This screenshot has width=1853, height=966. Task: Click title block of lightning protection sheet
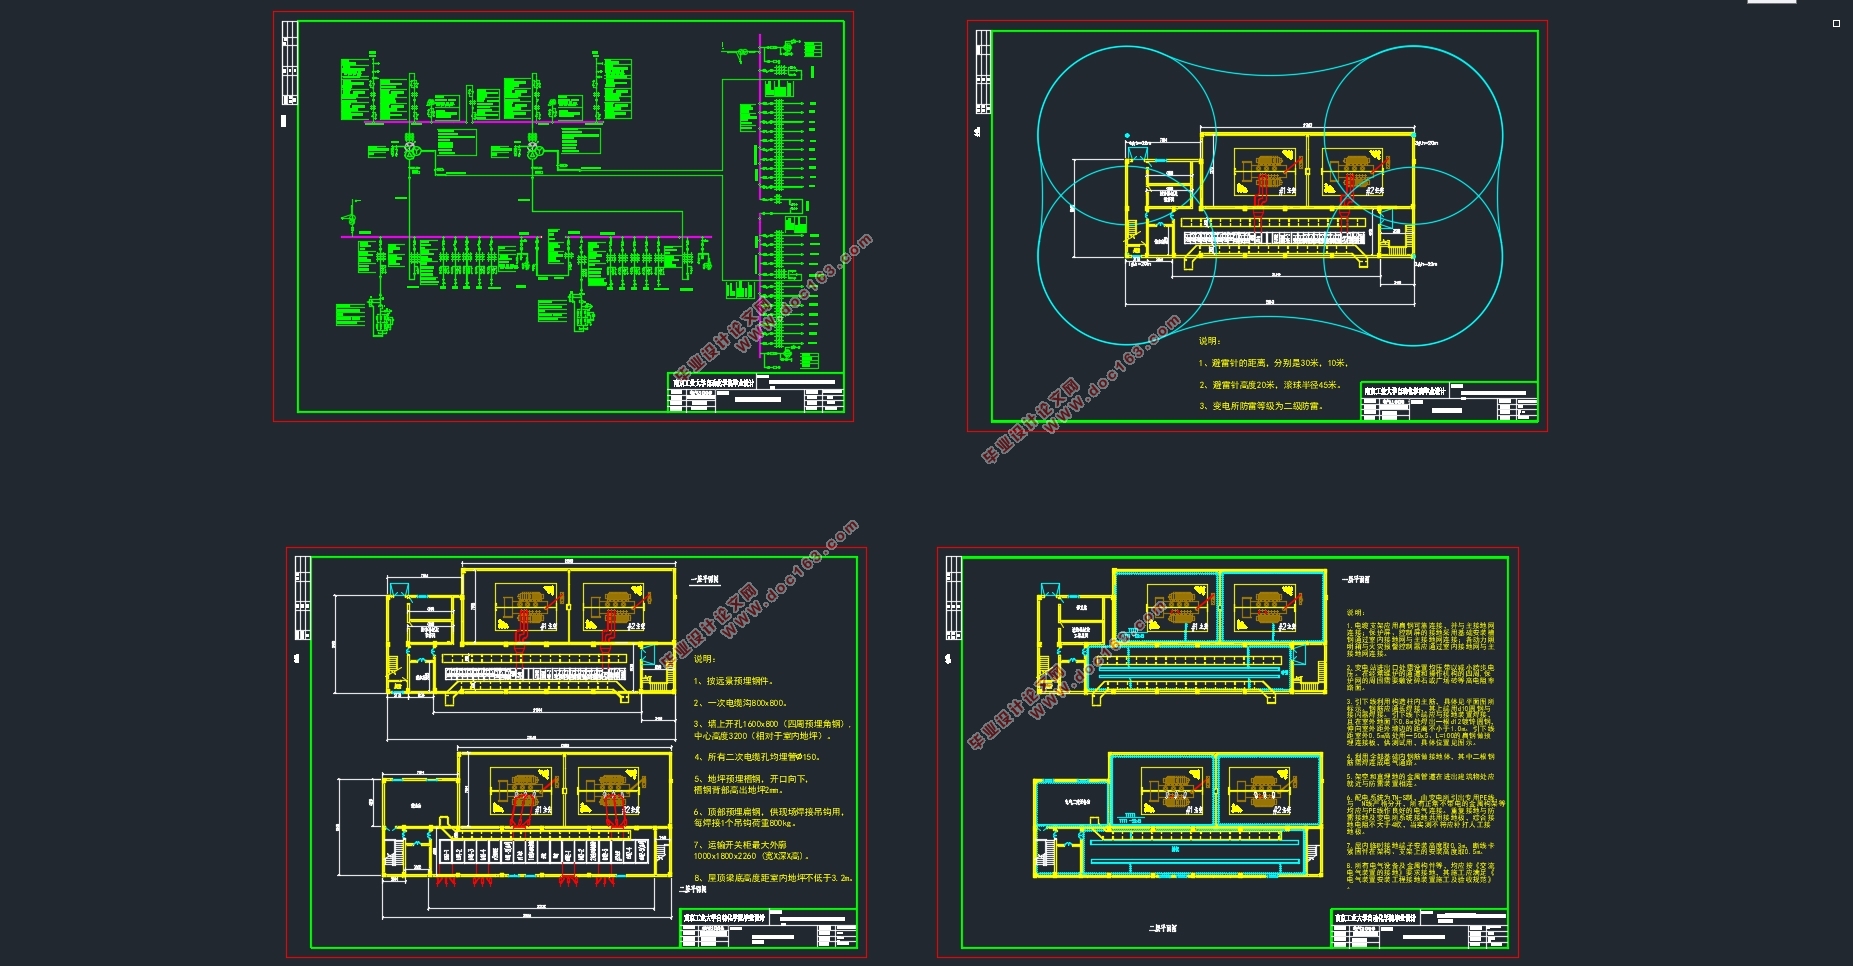click(x=1449, y=402)
